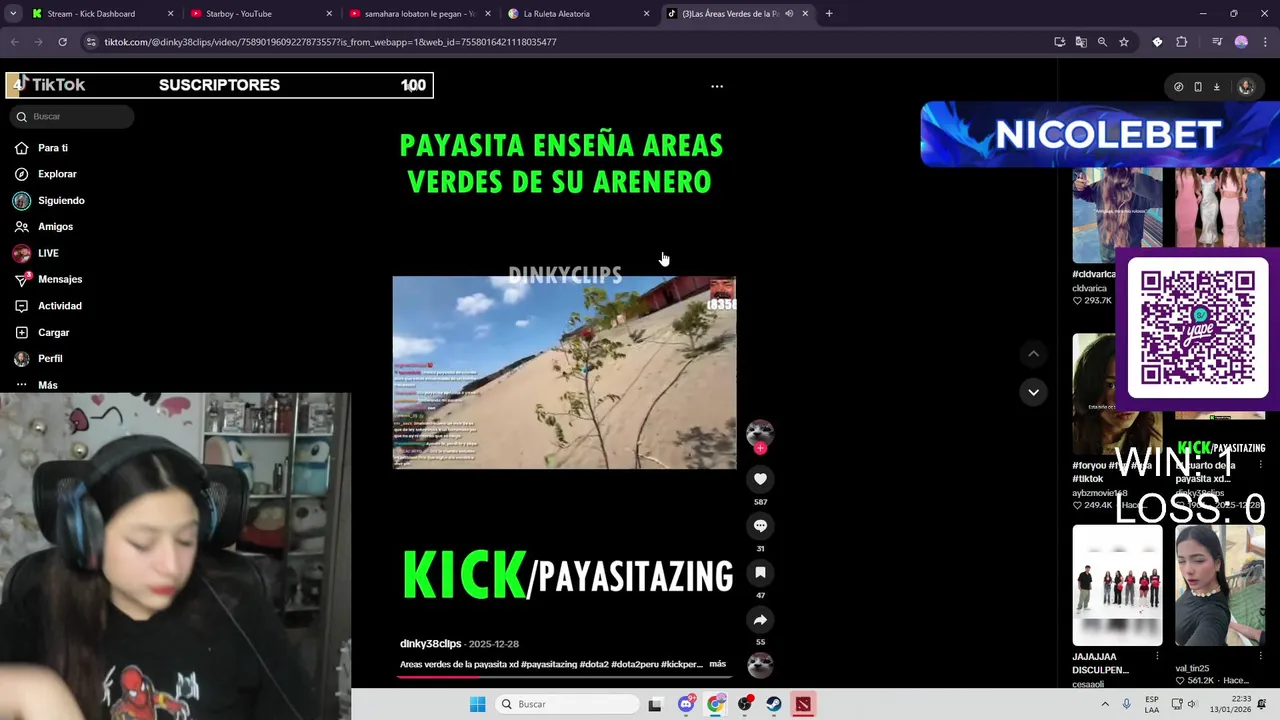Mute the TikTok tab audio icon

click(789, 14)
